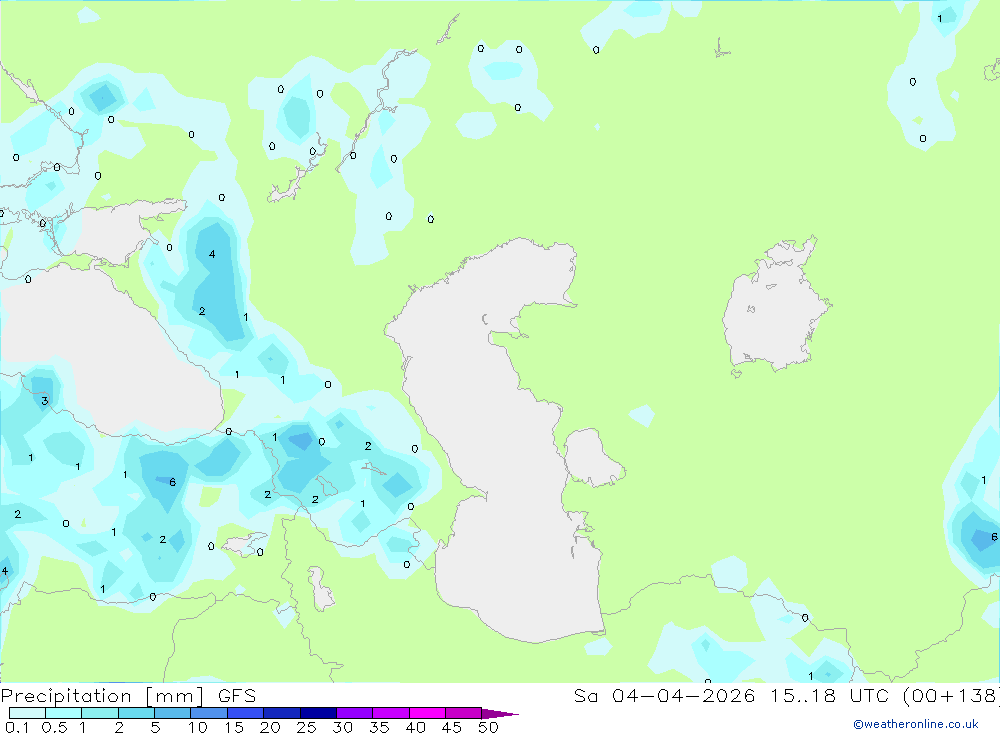Click the '0.1' legend scale label
Screen dimensions: 1000x733
17,727
